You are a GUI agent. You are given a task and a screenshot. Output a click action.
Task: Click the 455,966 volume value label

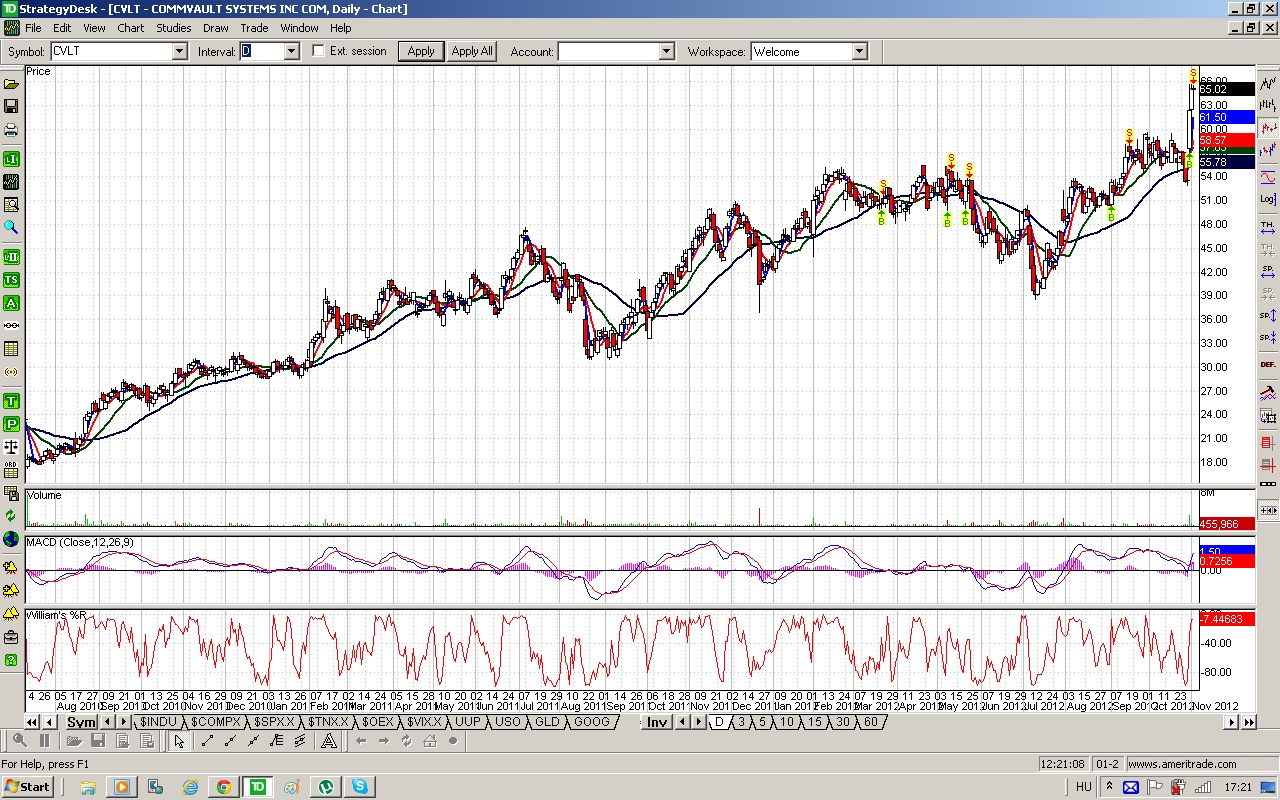click(x=1226, y=524)
